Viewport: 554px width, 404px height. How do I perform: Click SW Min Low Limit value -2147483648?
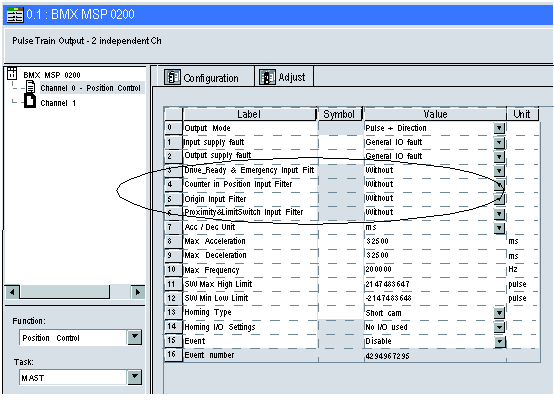pyautogui.click(x=388, y=298)
